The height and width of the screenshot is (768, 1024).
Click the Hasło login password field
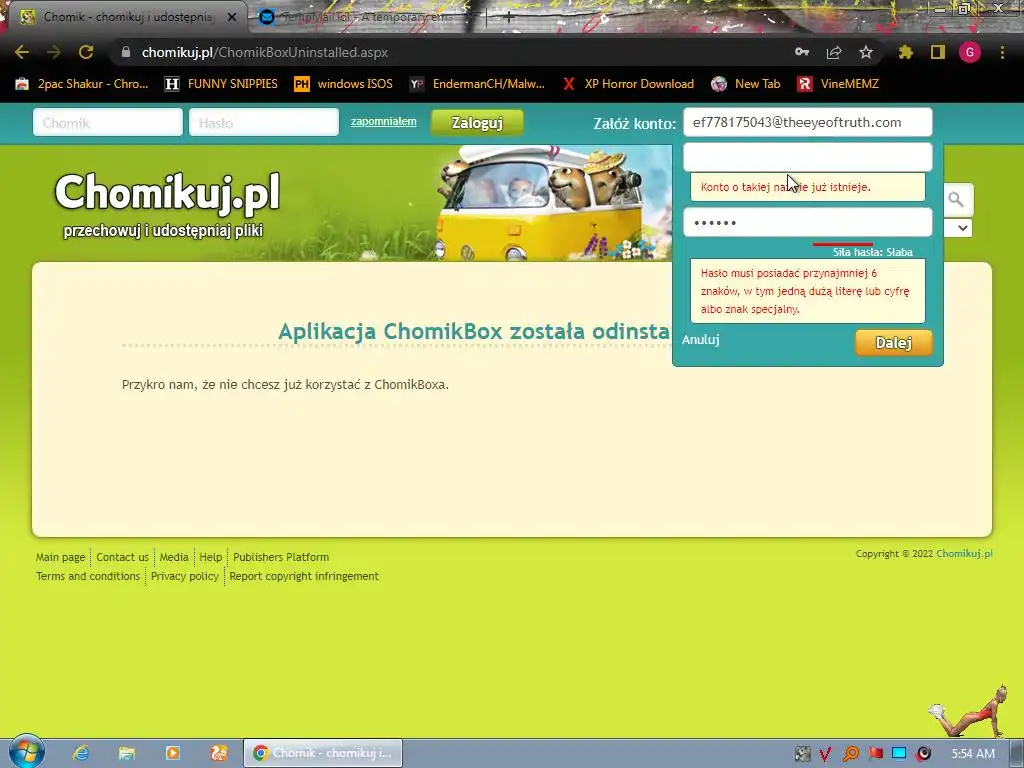pyautogui.click(x=264, y=123)
